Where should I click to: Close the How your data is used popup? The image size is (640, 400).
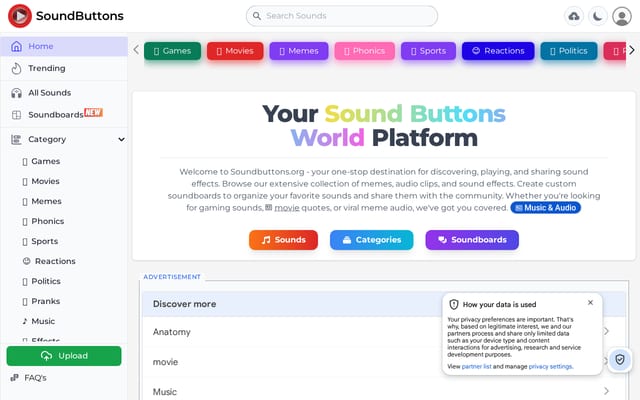(x=590, y=302)
